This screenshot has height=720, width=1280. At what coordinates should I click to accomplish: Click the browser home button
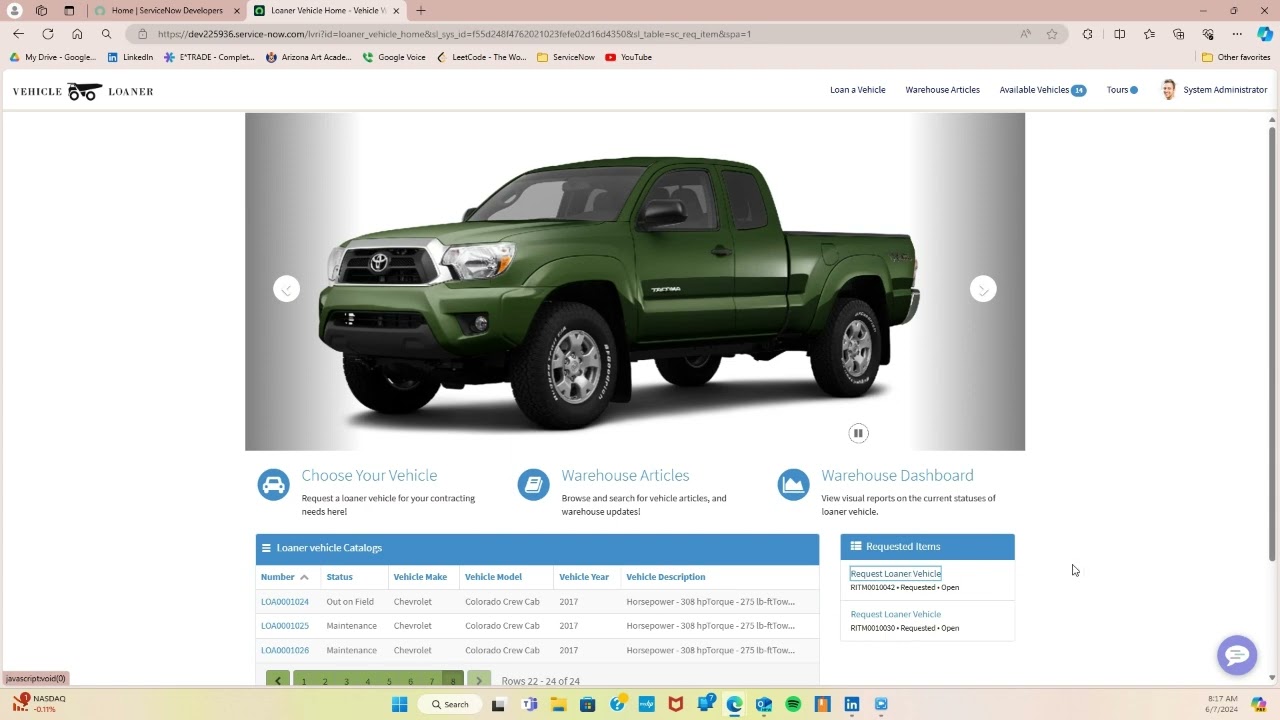77,34
